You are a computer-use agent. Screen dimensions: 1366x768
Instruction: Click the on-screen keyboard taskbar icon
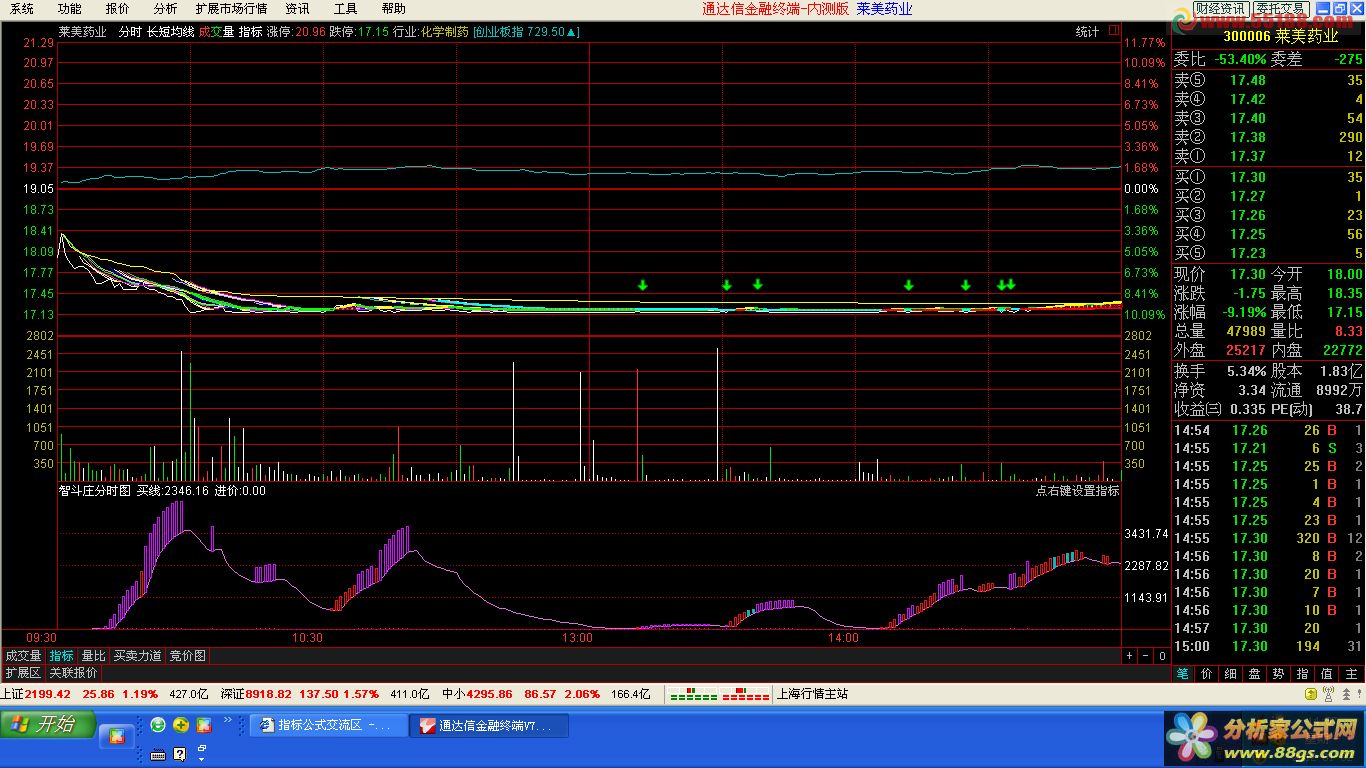158,753
